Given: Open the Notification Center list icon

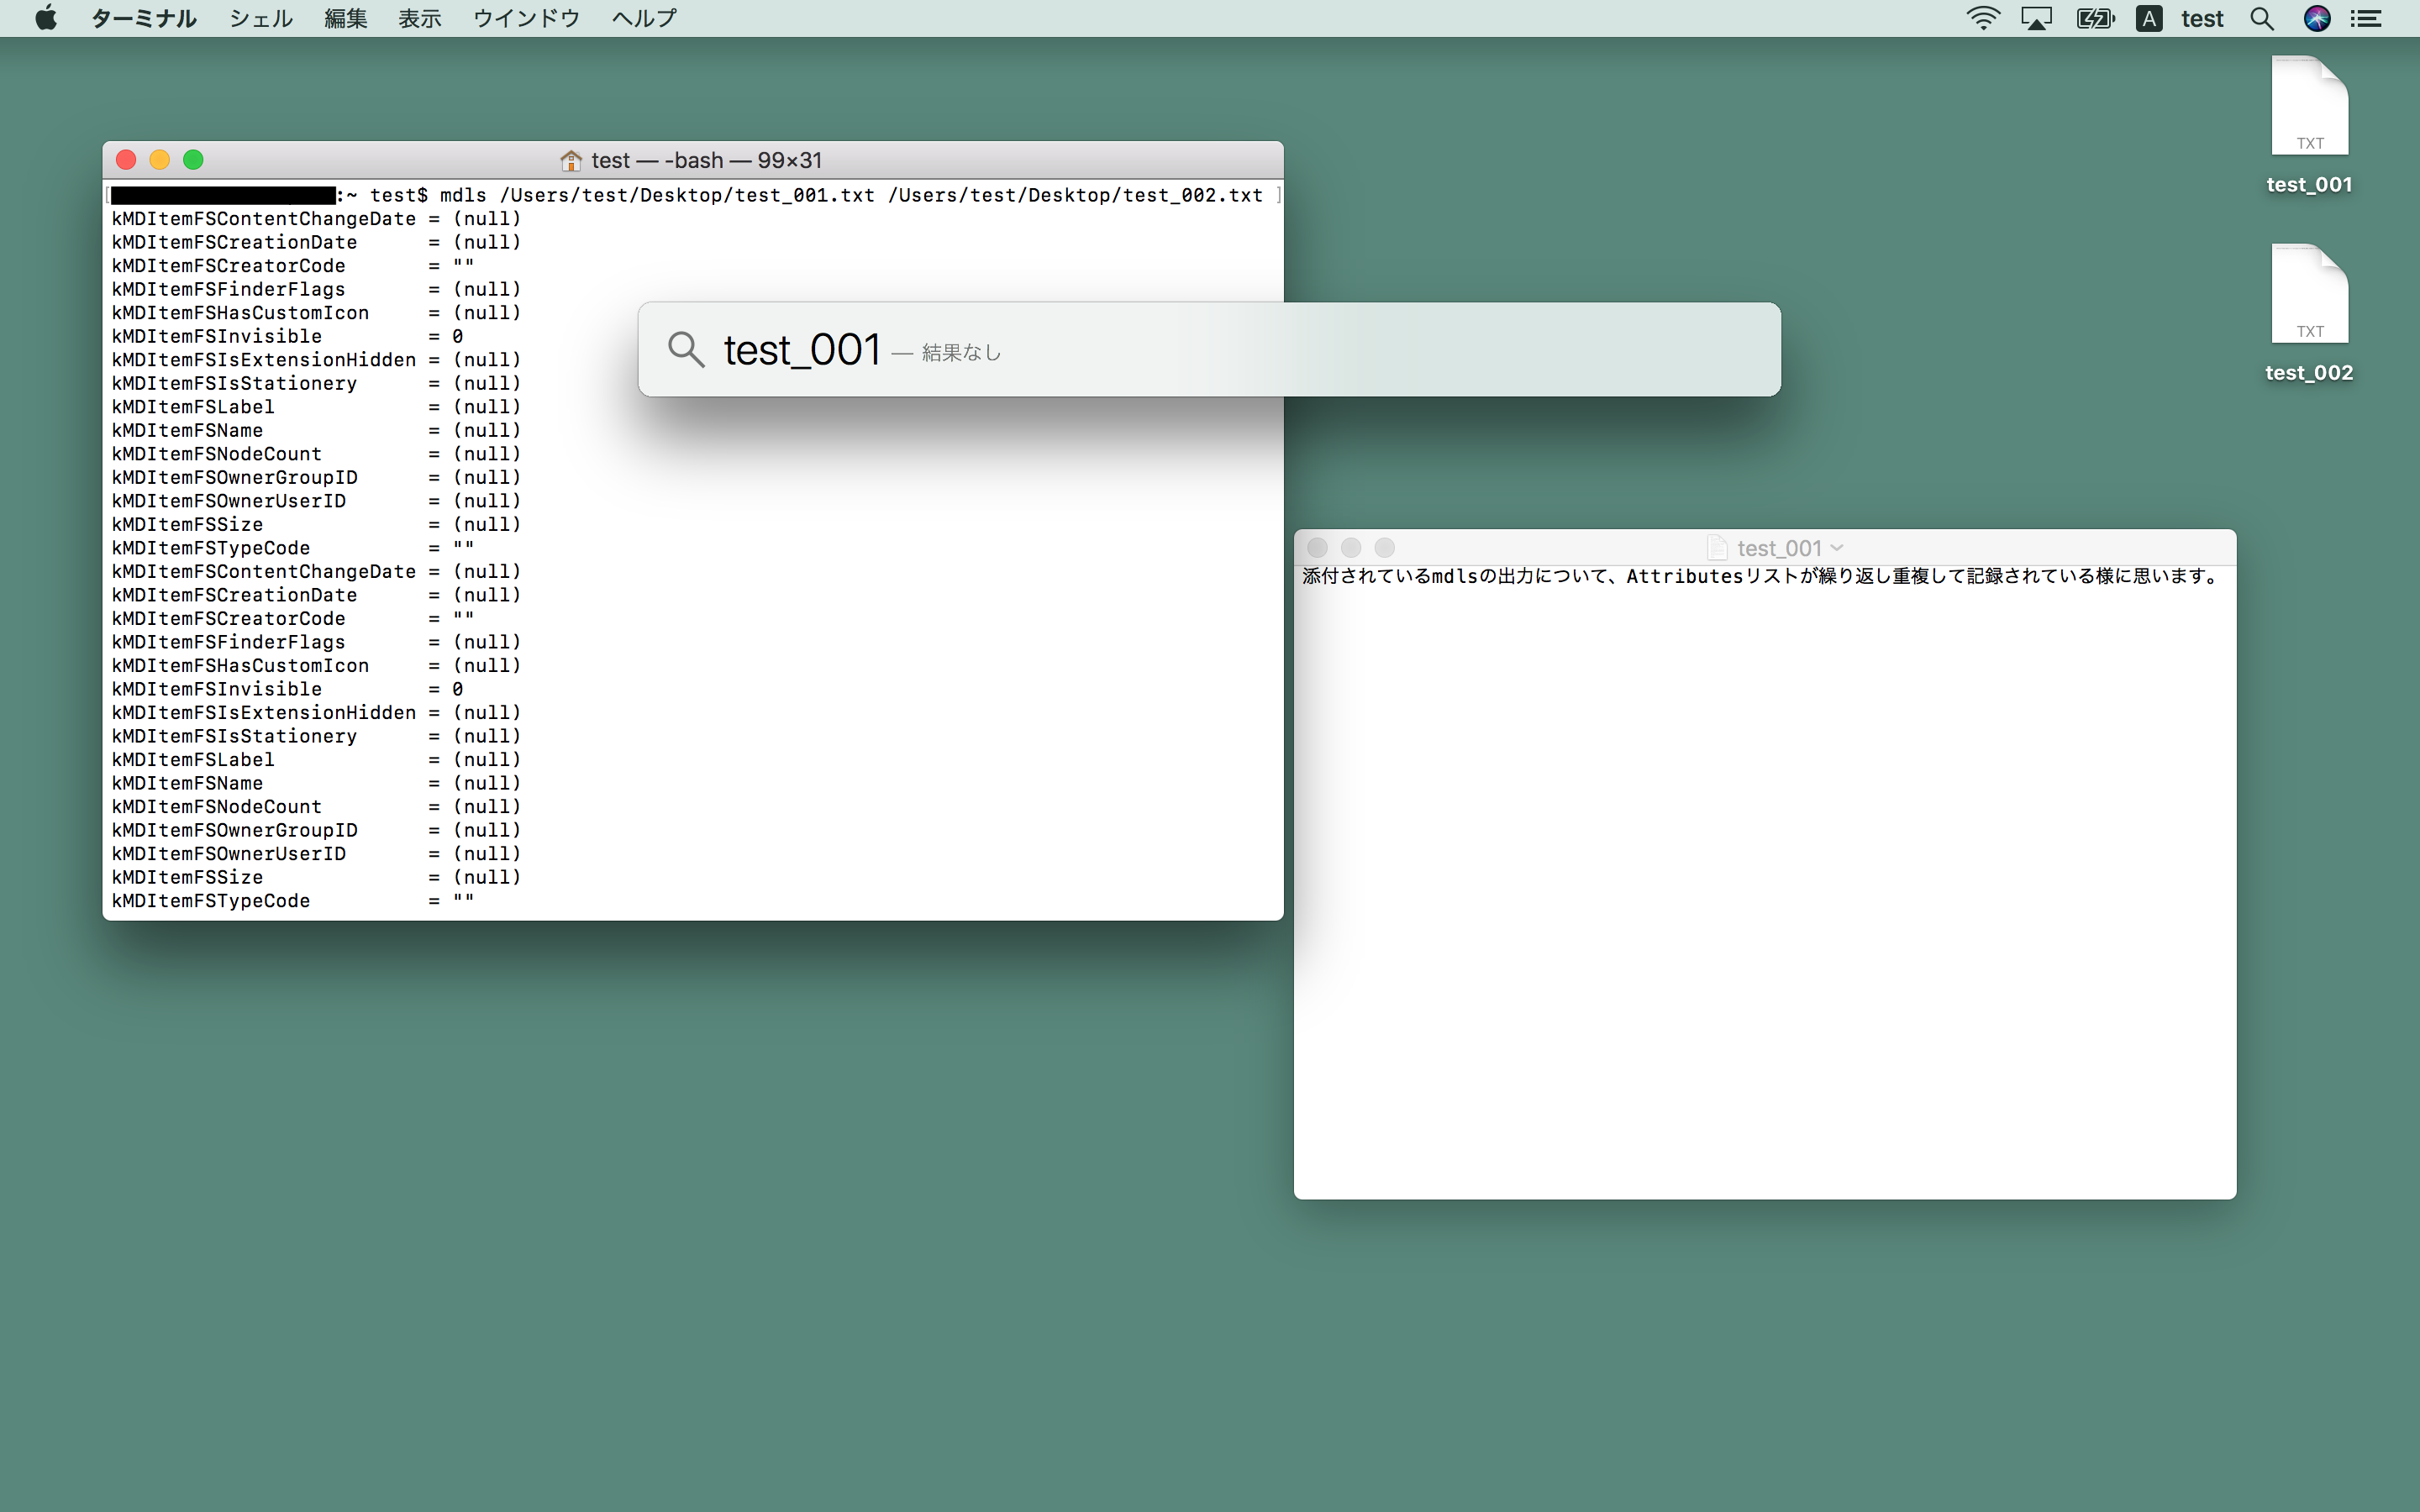Looking at the screenshot, I should pos(2366,18).
